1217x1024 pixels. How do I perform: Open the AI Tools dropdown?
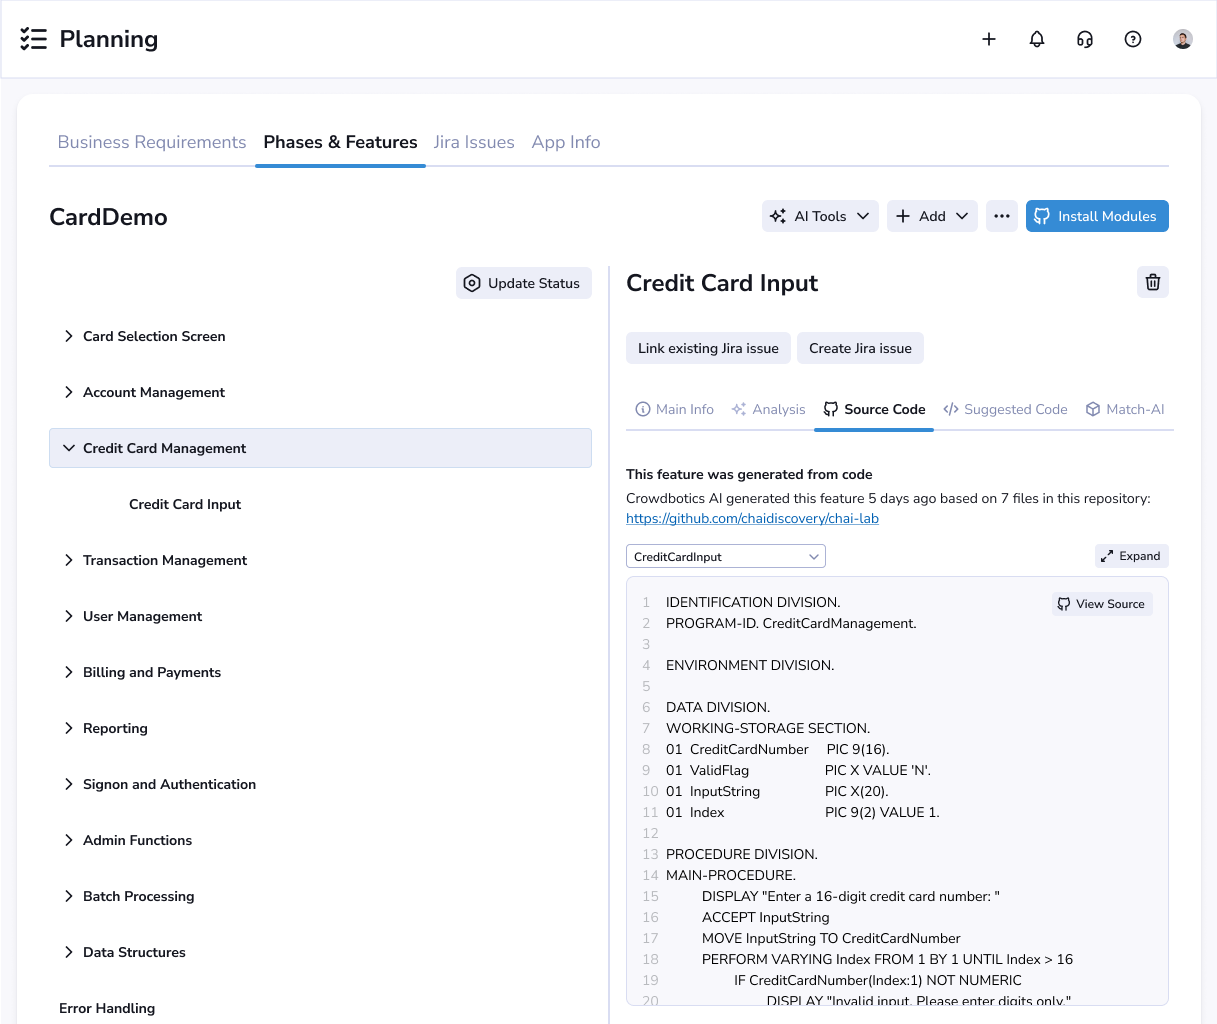[x=819, y=215]
